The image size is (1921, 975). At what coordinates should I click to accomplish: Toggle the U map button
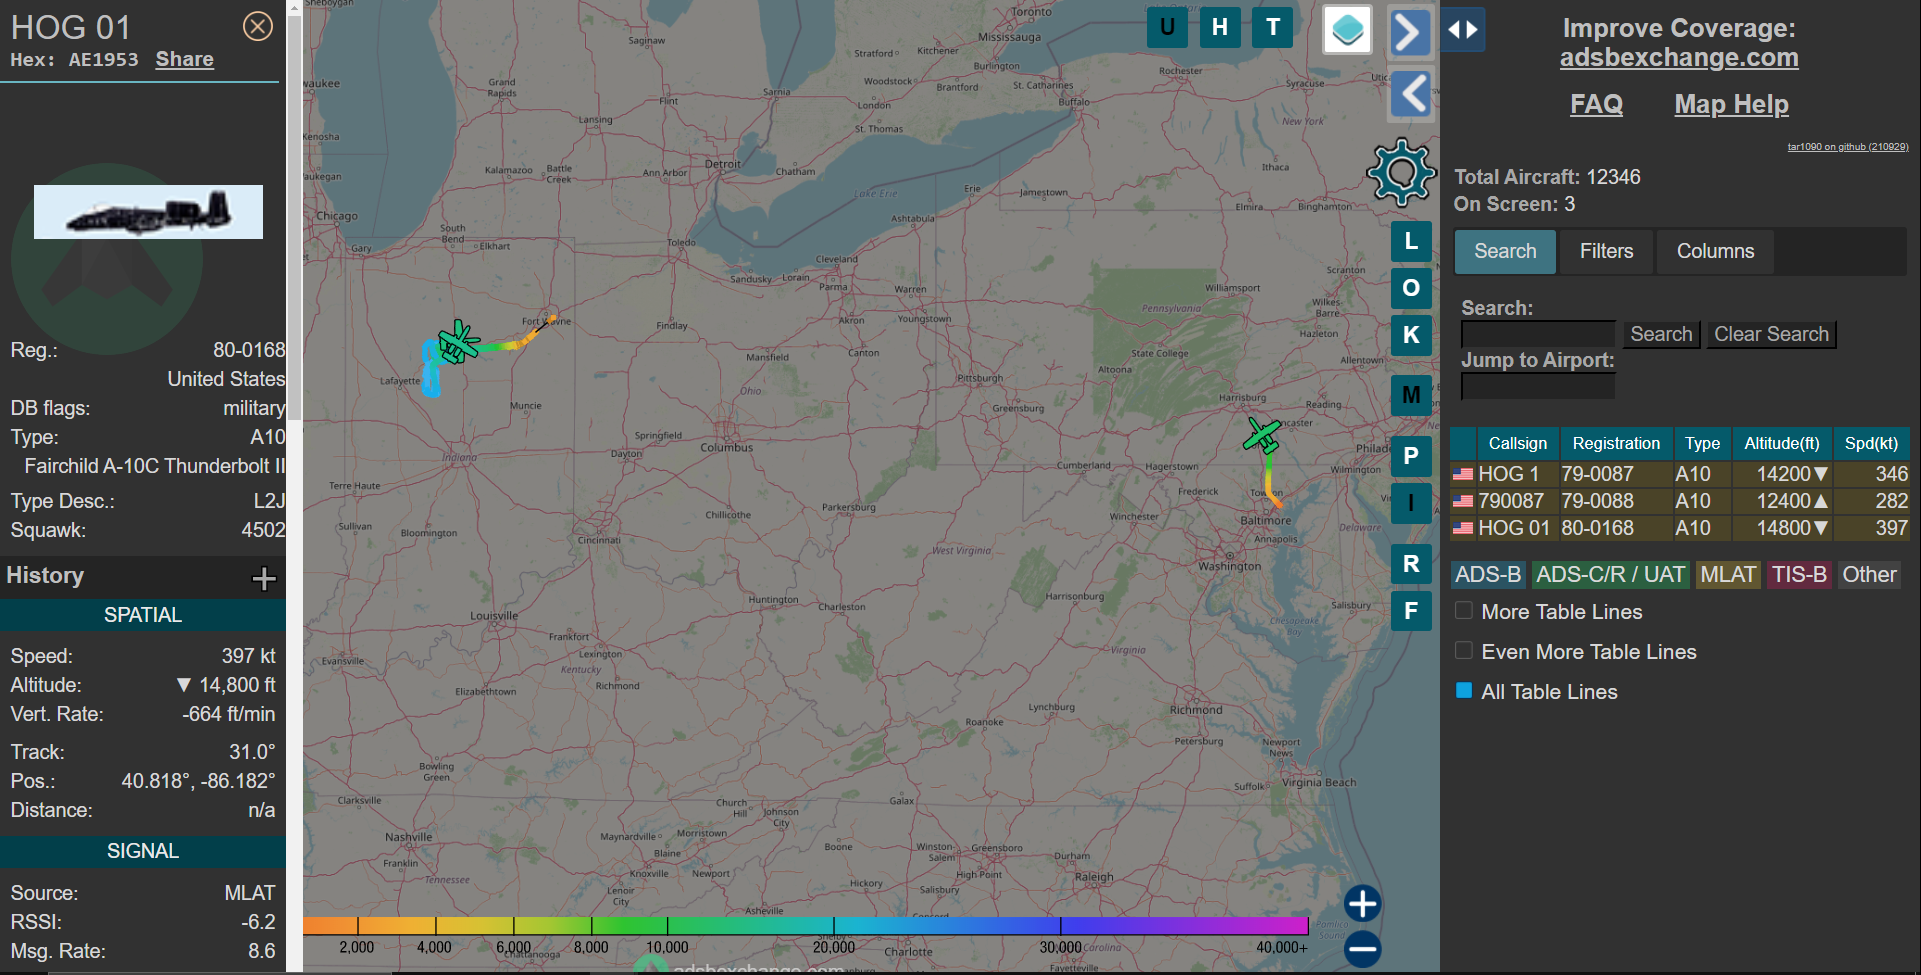pyautogui.click(x=1167, y=27)
